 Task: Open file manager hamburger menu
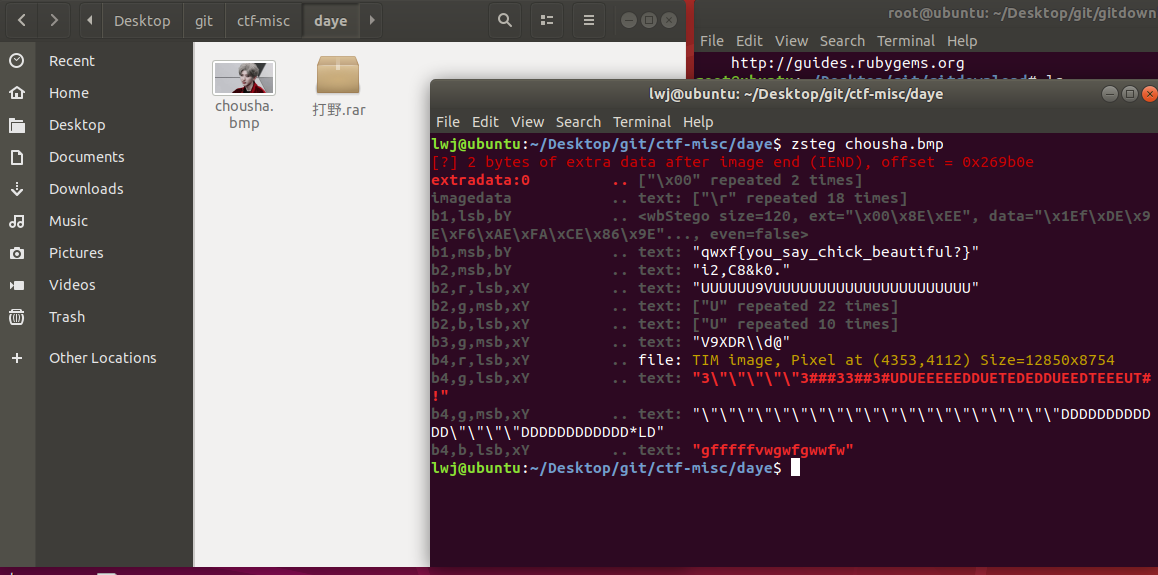click(589, 21)
